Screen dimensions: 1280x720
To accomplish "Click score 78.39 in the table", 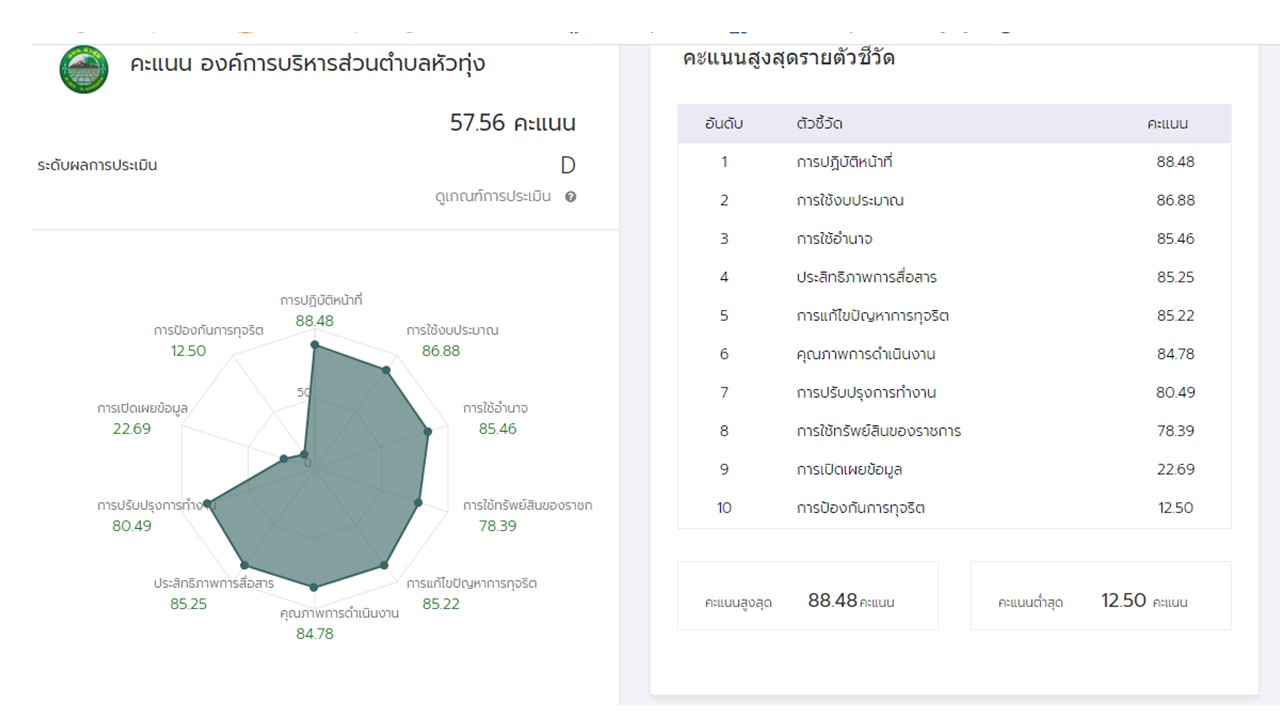I will point(1175,431).
